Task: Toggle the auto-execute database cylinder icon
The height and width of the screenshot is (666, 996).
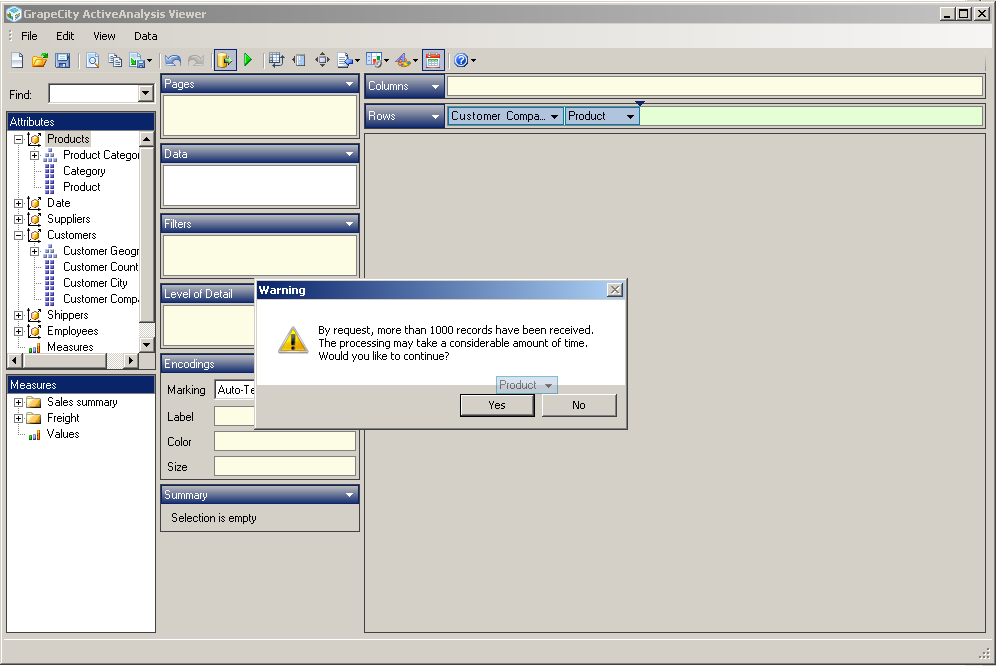Action: (225, 60)
